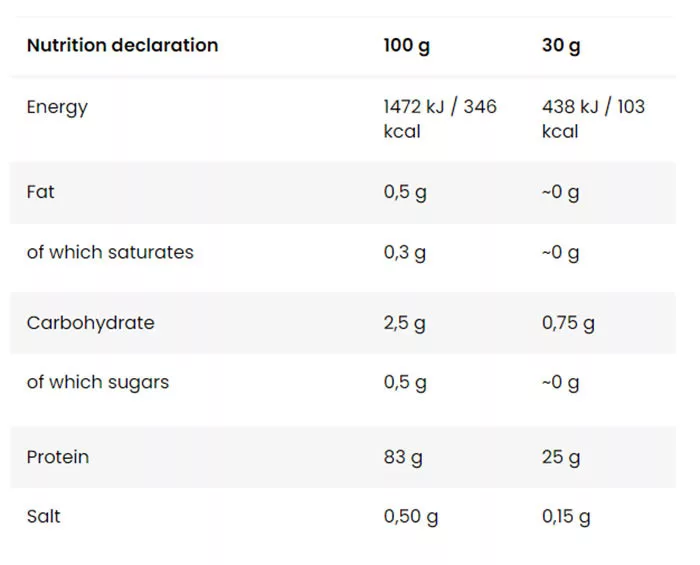The image size is (700, 565).
Task: Click the Nutrition declaration header
Action: [x=122, y=45]
